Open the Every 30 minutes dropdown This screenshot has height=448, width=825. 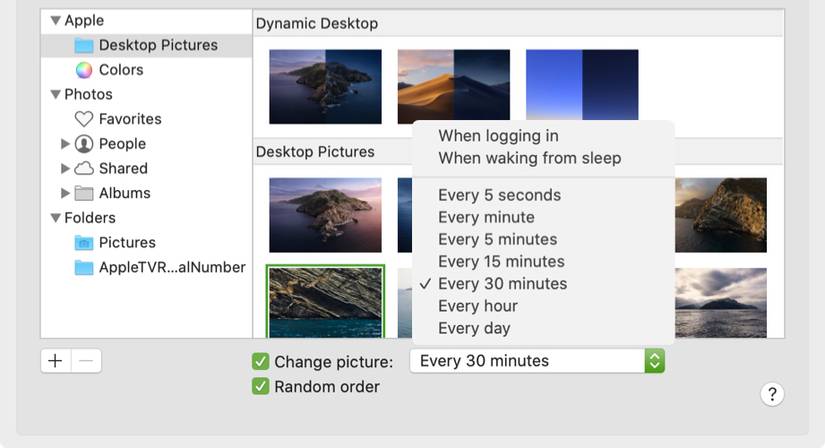(x=537, y=361)
